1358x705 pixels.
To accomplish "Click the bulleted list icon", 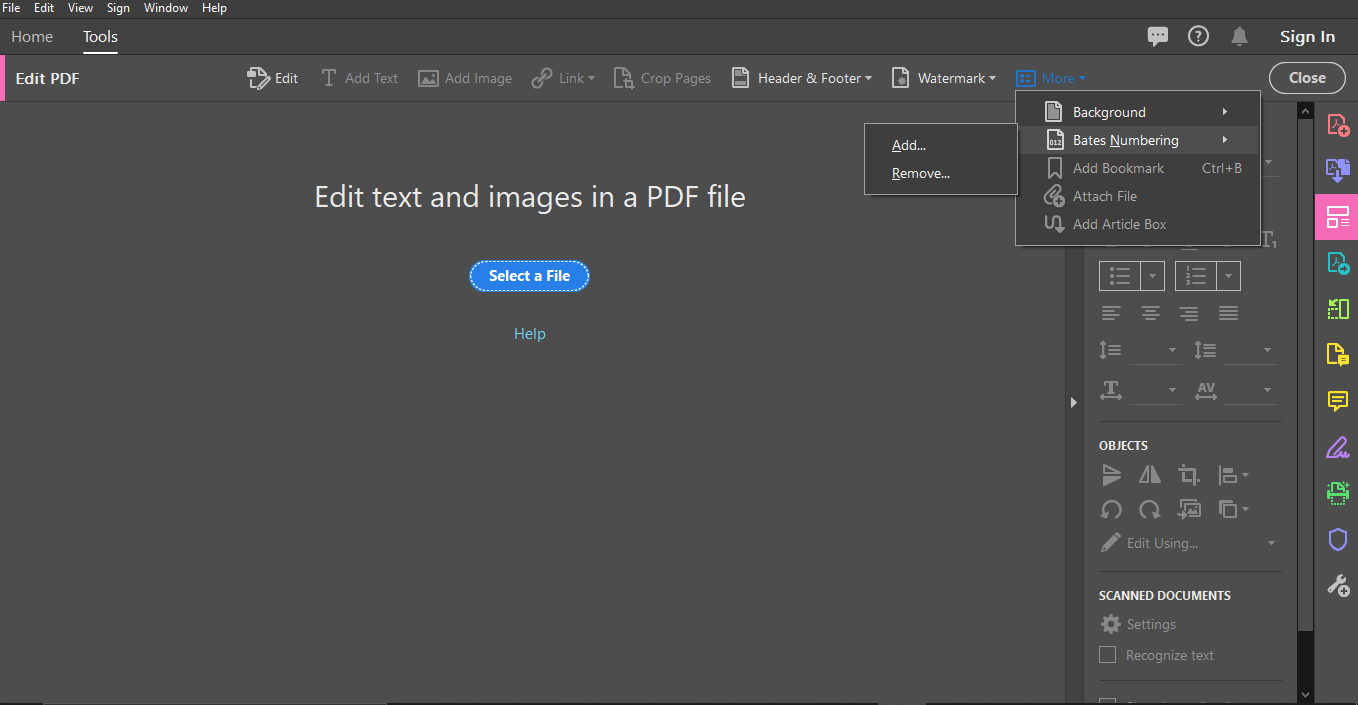I will pos(1120,276).
